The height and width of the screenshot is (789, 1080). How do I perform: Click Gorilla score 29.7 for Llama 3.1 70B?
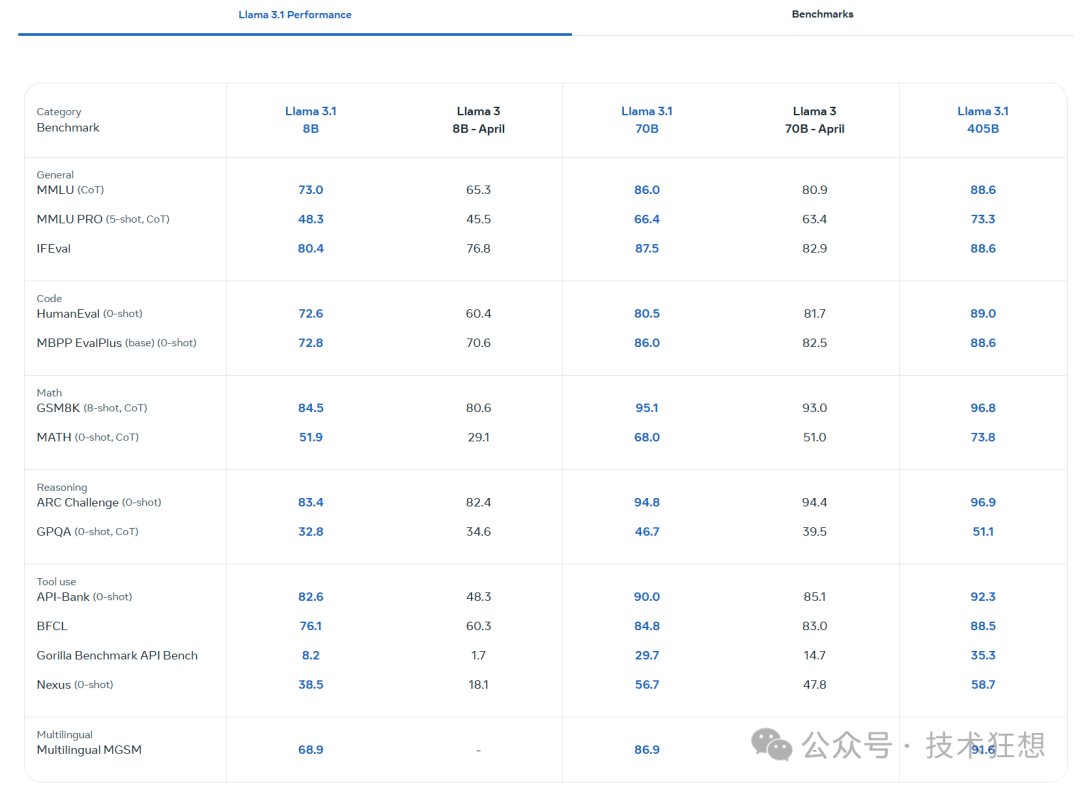pos(647,655)
